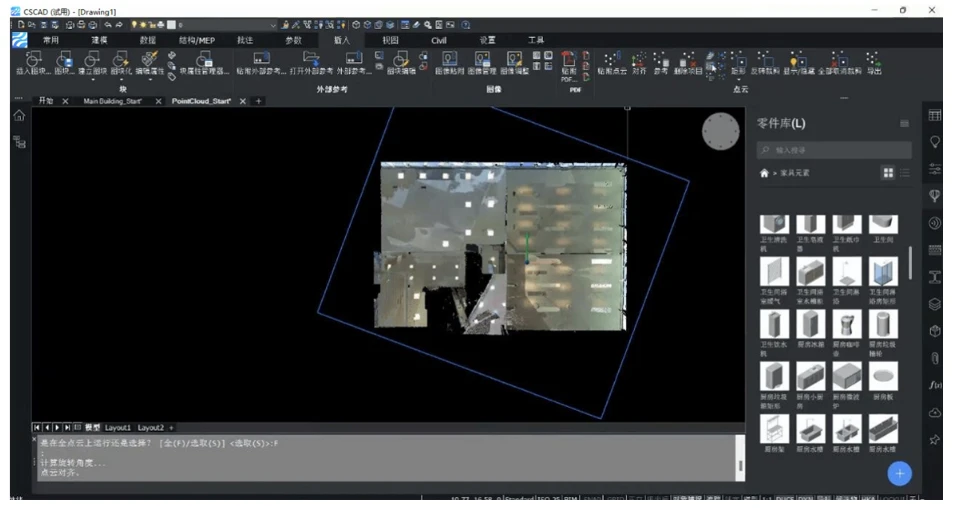The image size is (954, 508).
Task: Click the point cloud Export (导出) icon
Action: click(873, 59)
